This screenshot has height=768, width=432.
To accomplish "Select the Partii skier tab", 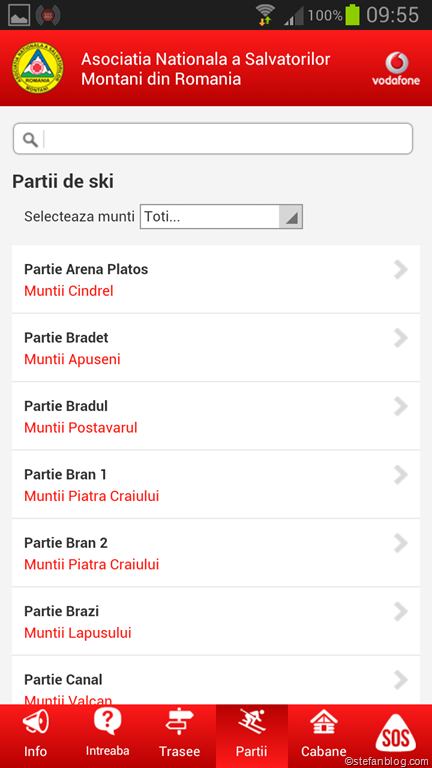I will 252,736.
